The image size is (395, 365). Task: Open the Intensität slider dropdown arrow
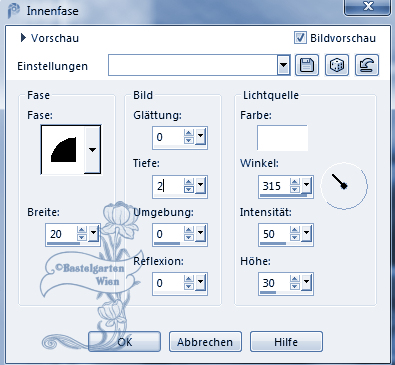tap(306, 233)
